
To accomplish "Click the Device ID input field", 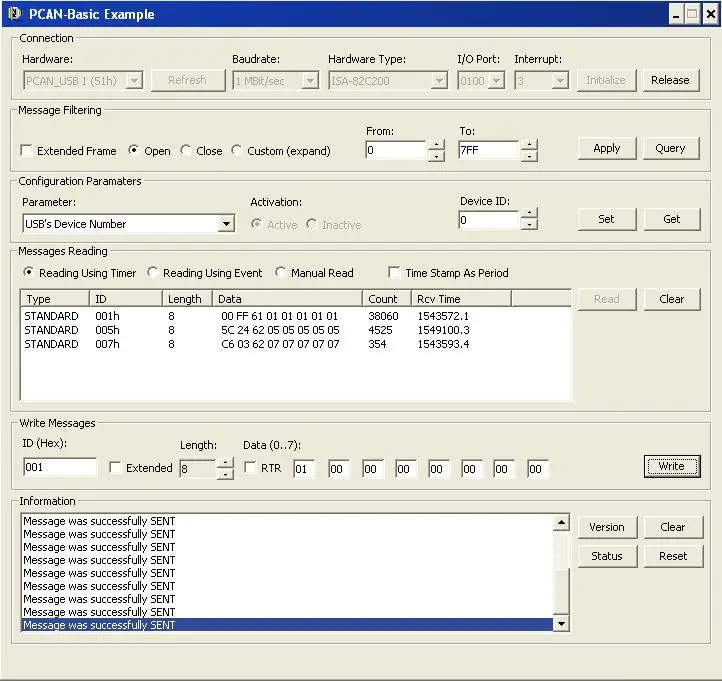I will click(x=489, y=220).
